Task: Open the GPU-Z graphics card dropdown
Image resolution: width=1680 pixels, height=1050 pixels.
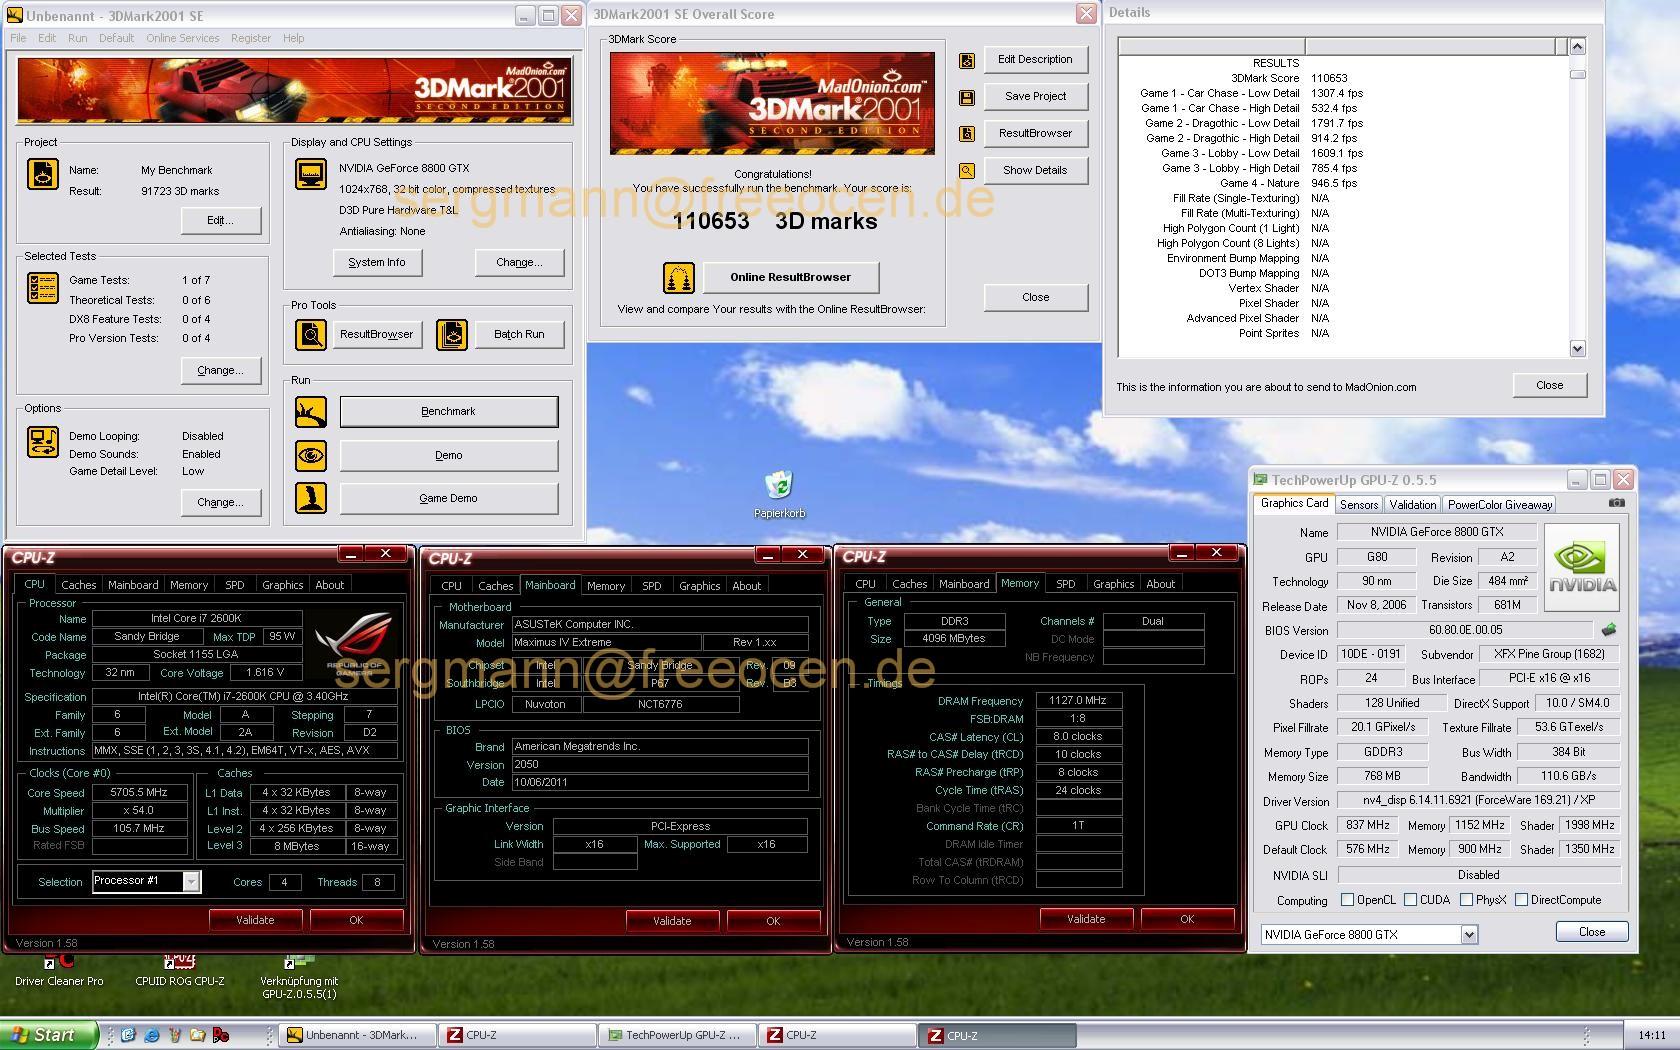Action: click(1469, 934)
